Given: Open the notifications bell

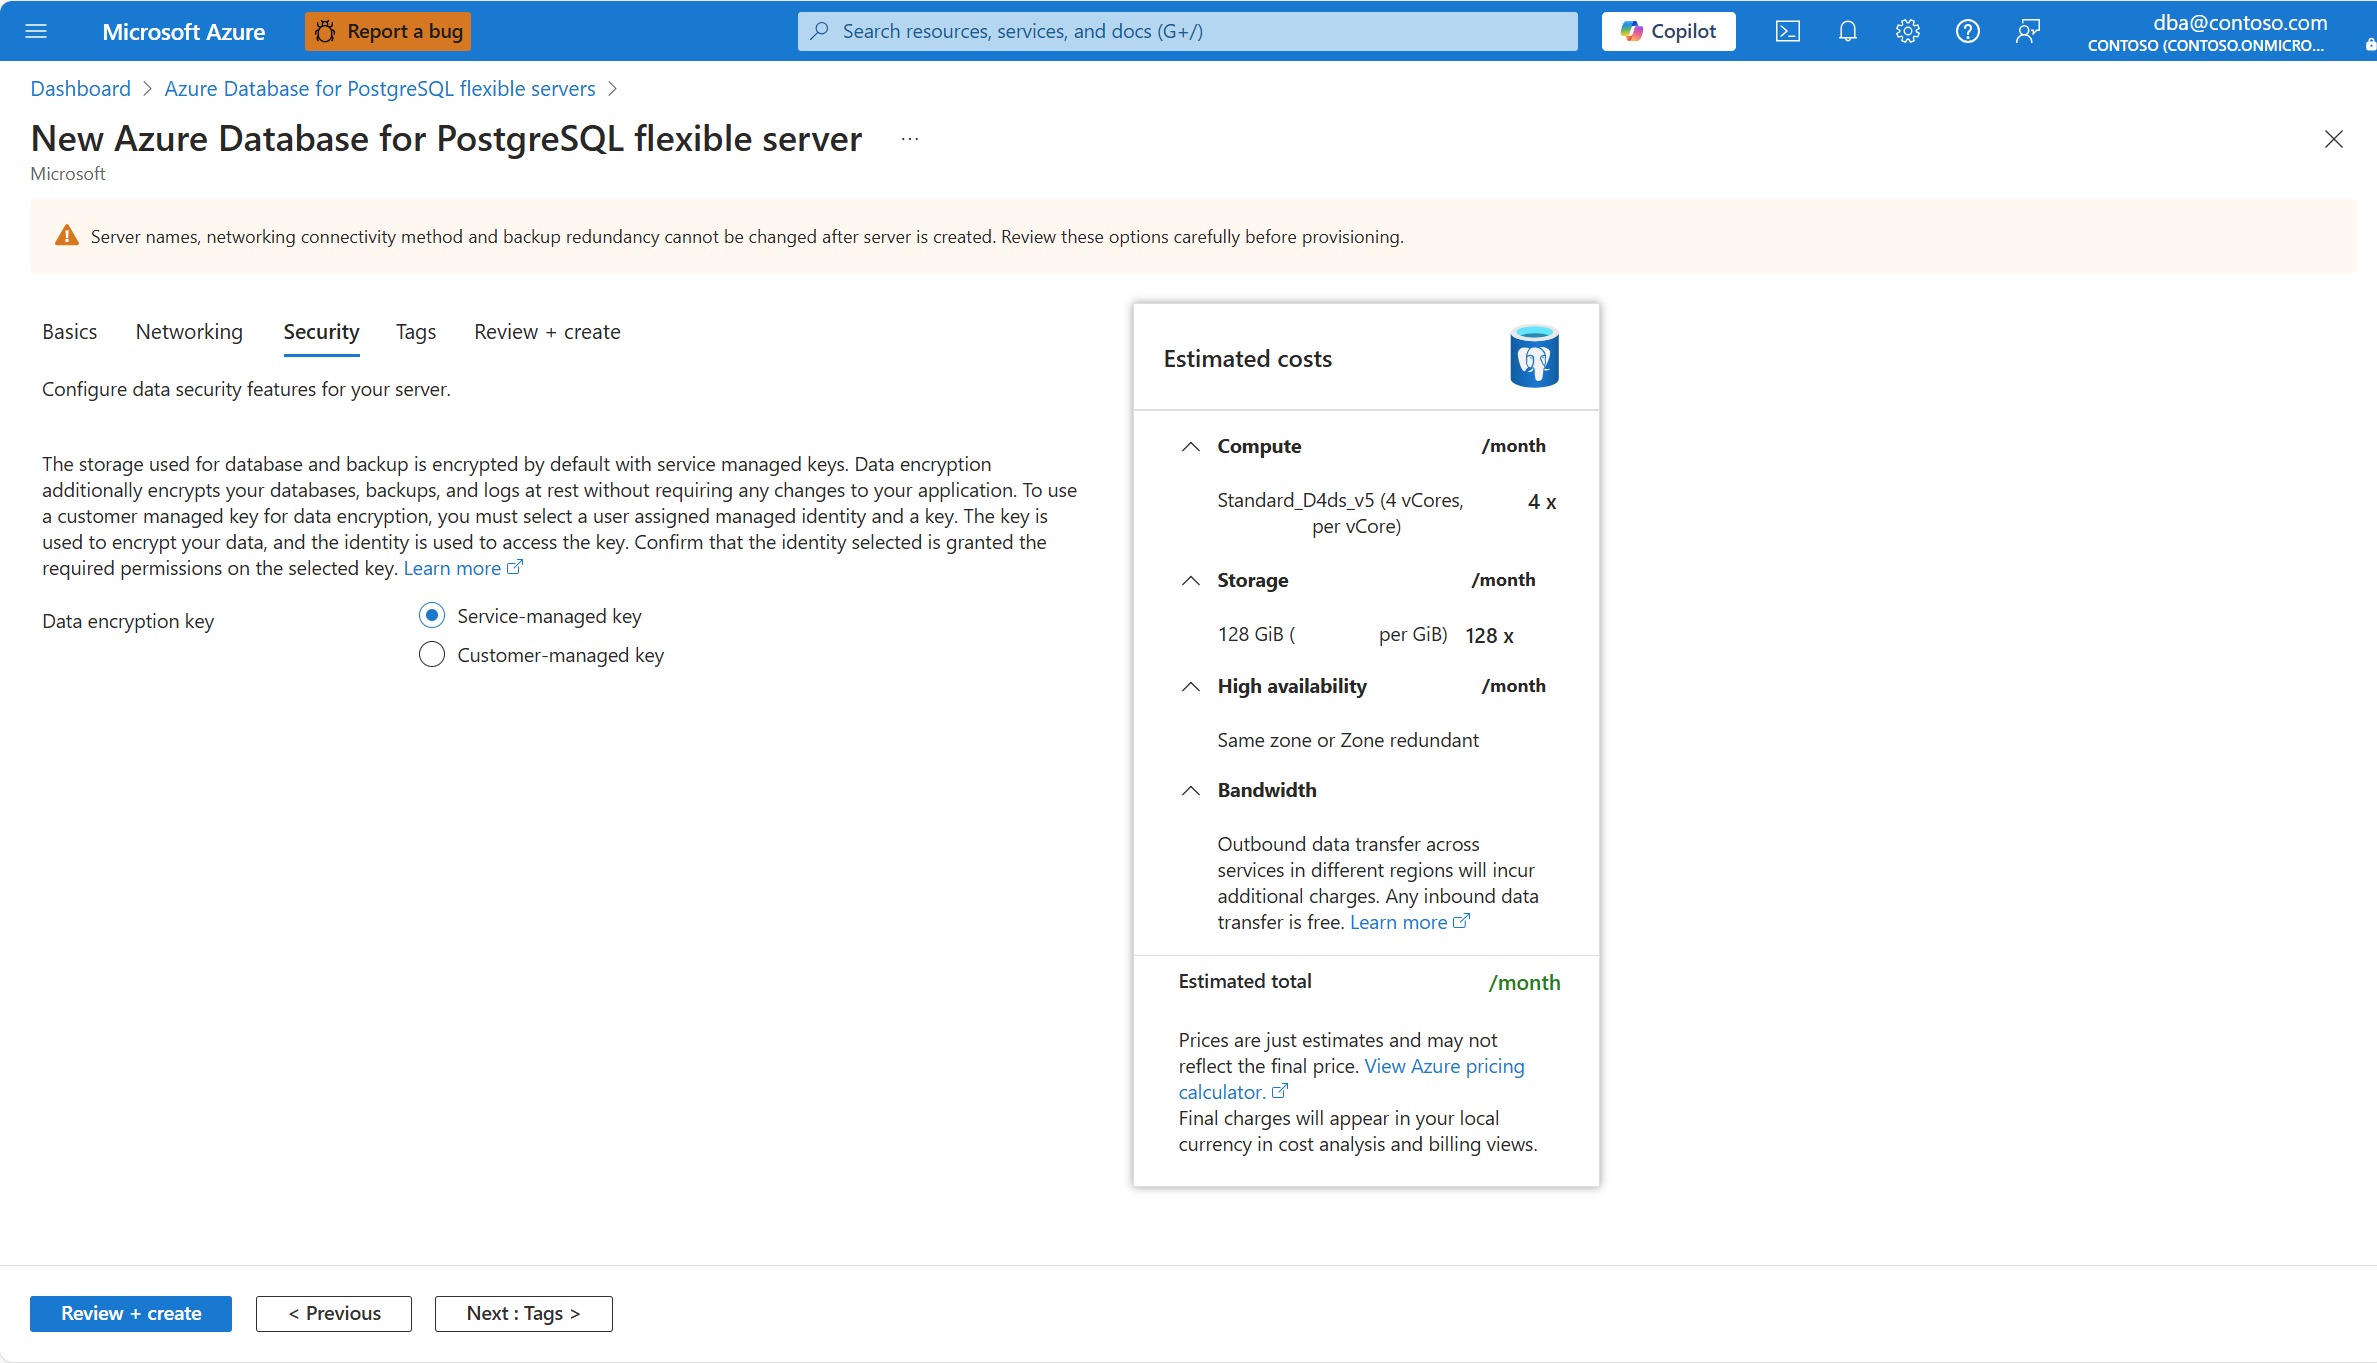Looking at the screenshot, I should pyautogui.click(x=1847, y=31).
